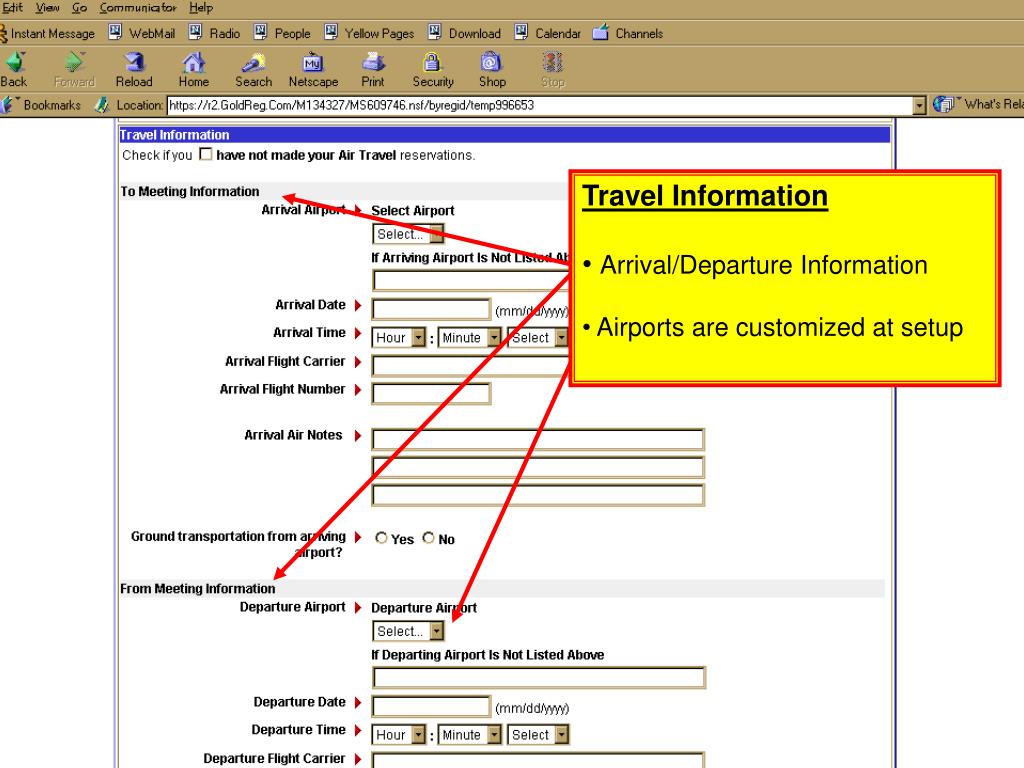
Task: Click the Forward navigation icon
Action: (74, 69)
